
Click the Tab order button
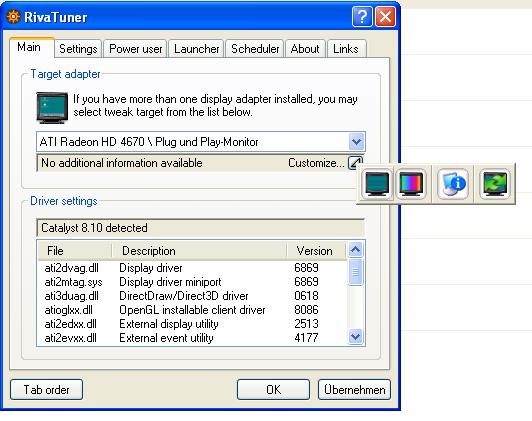(x=46, y=389)
